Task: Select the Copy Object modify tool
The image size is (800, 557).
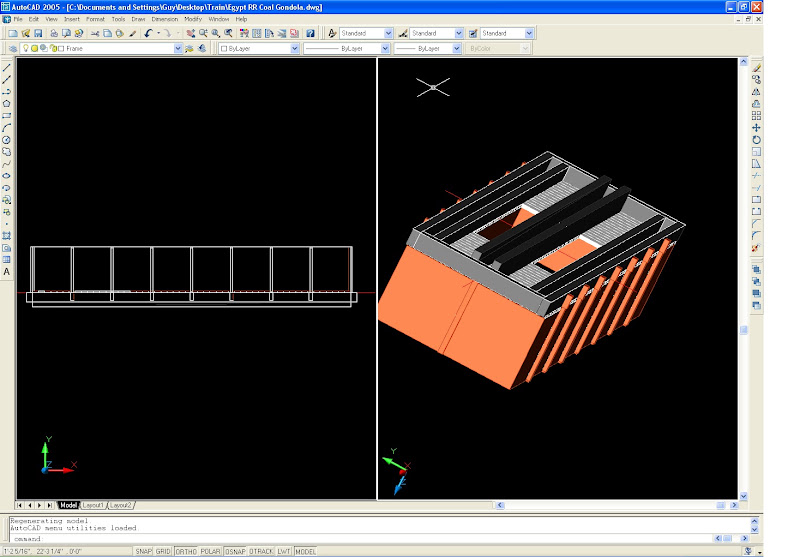Action: [x=756, y=80]
